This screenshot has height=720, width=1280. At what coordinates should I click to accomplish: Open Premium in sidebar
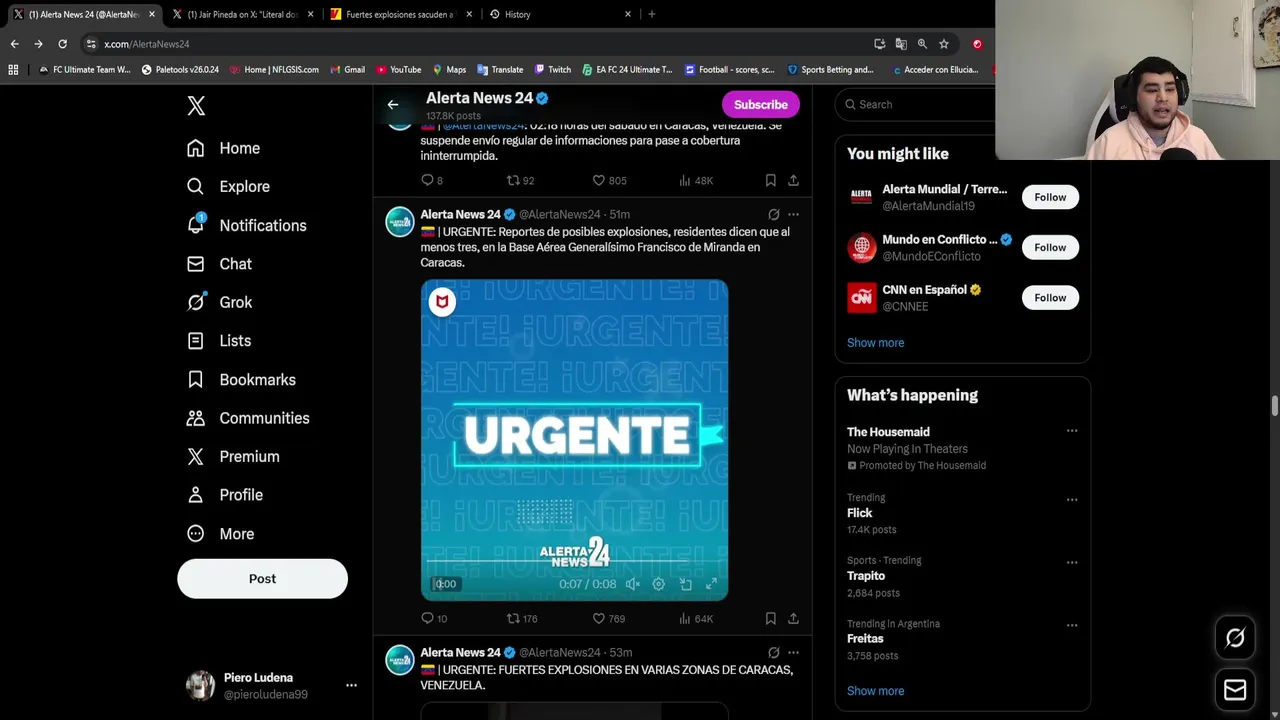coord(234,456)
